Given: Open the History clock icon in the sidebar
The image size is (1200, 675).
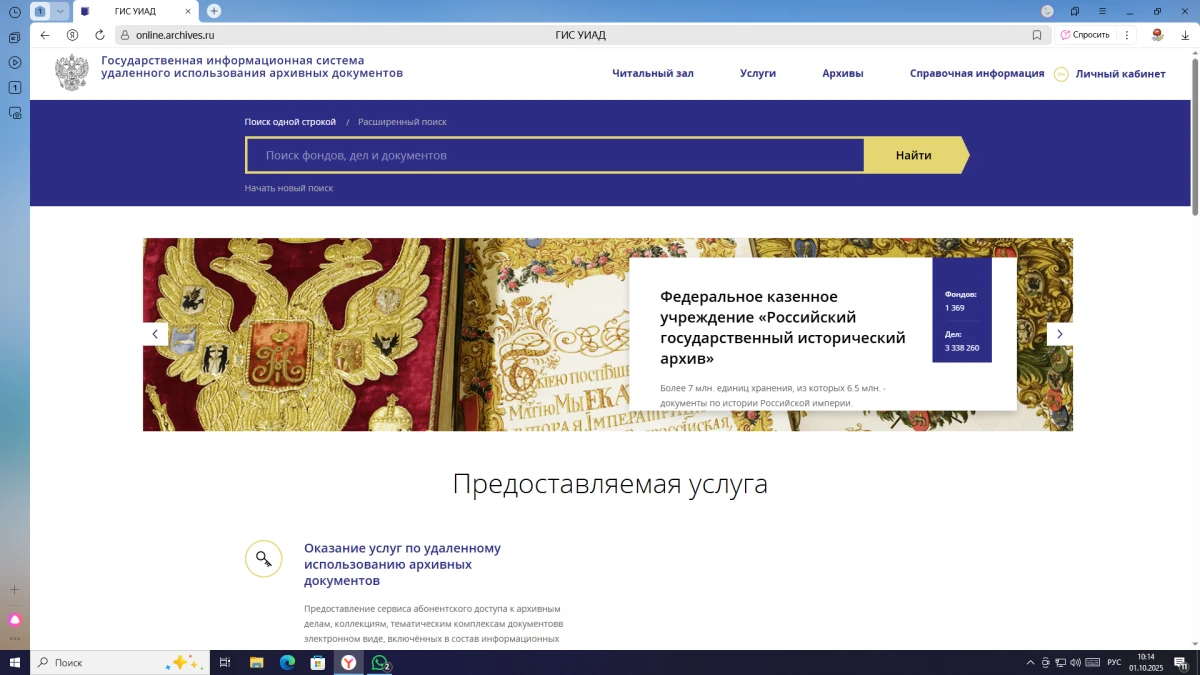Looking at the screenshot, I should [x=15, y=12].
